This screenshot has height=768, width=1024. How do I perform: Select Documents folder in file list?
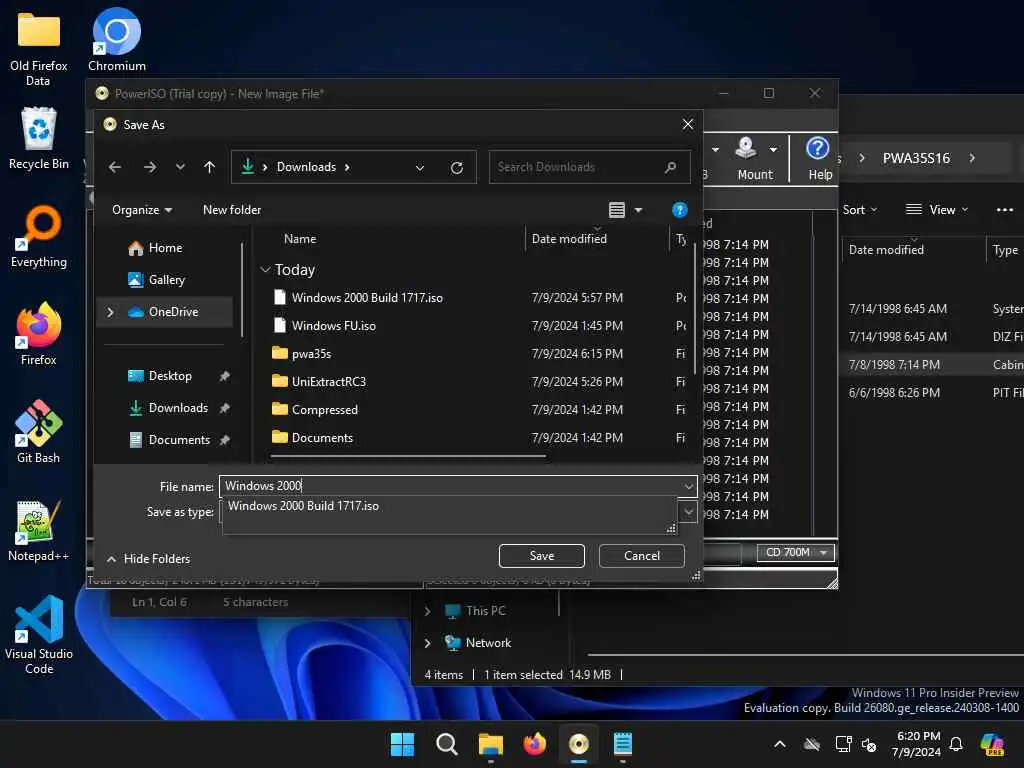click(323, 438)
